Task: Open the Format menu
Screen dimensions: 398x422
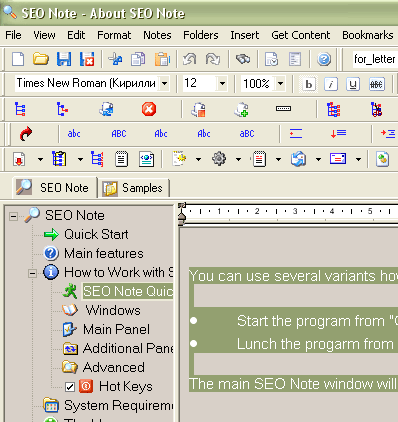Action: point(114,35)
